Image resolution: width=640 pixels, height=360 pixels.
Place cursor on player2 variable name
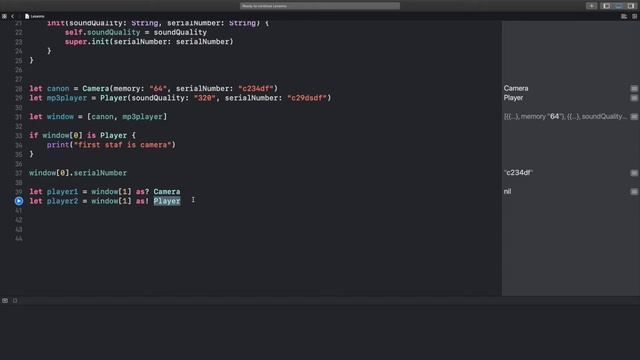pos(62,201)
